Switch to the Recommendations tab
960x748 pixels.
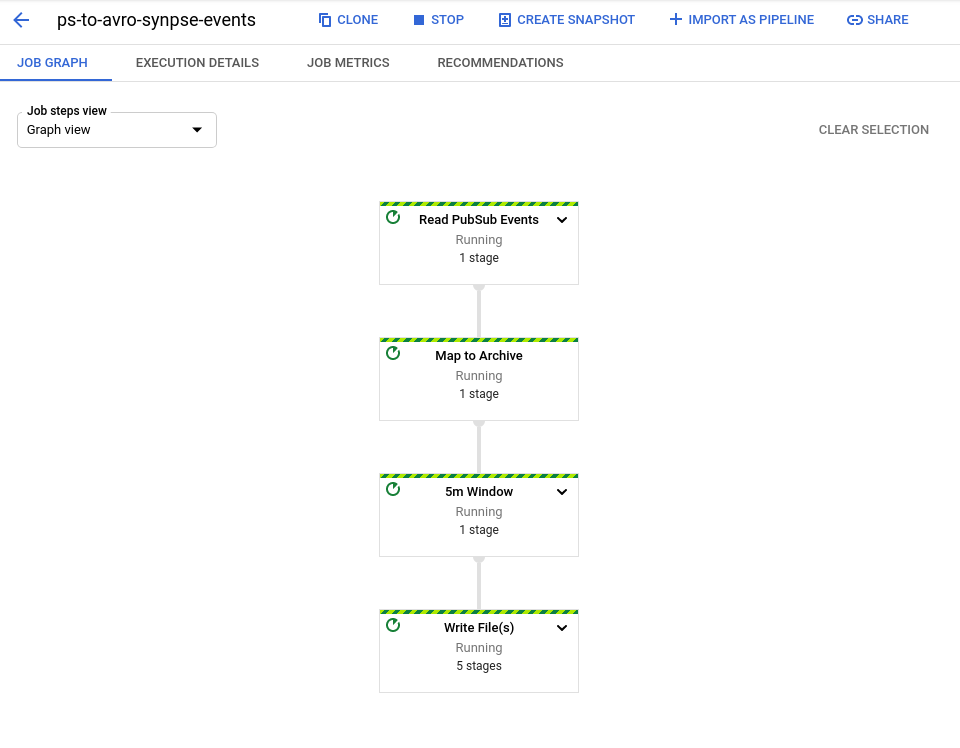pos(500,62)
